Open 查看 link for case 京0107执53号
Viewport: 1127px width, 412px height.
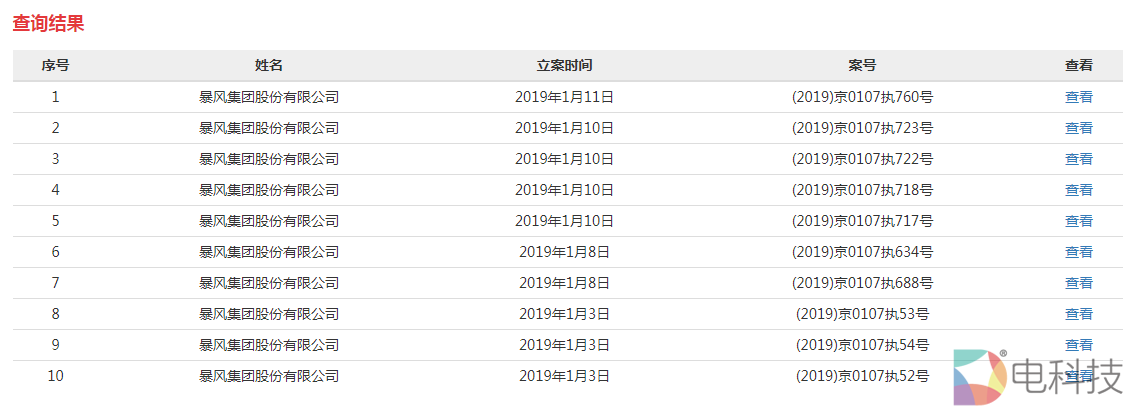[x=1078, y=314]
